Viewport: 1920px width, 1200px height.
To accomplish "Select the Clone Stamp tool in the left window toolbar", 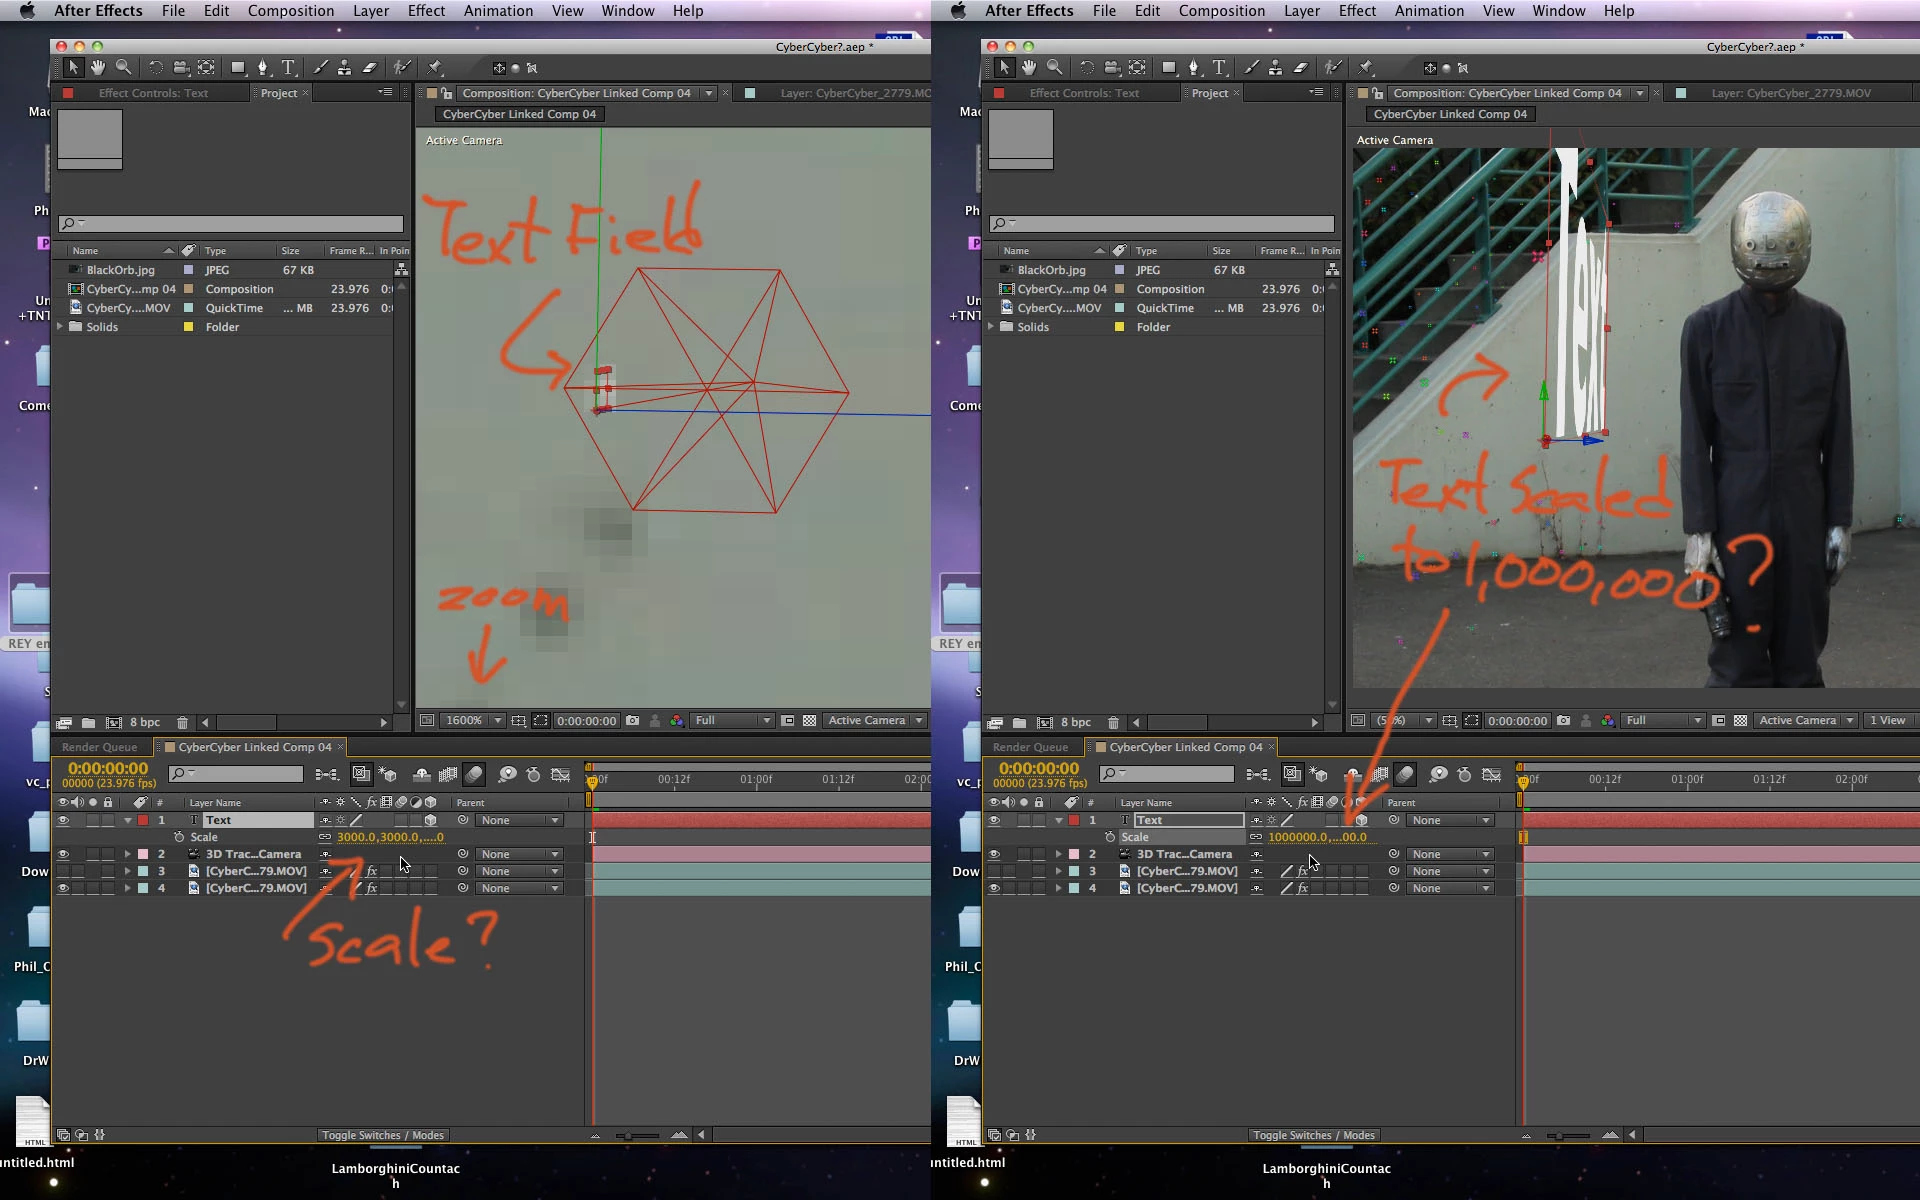I will tap(344, 68).
